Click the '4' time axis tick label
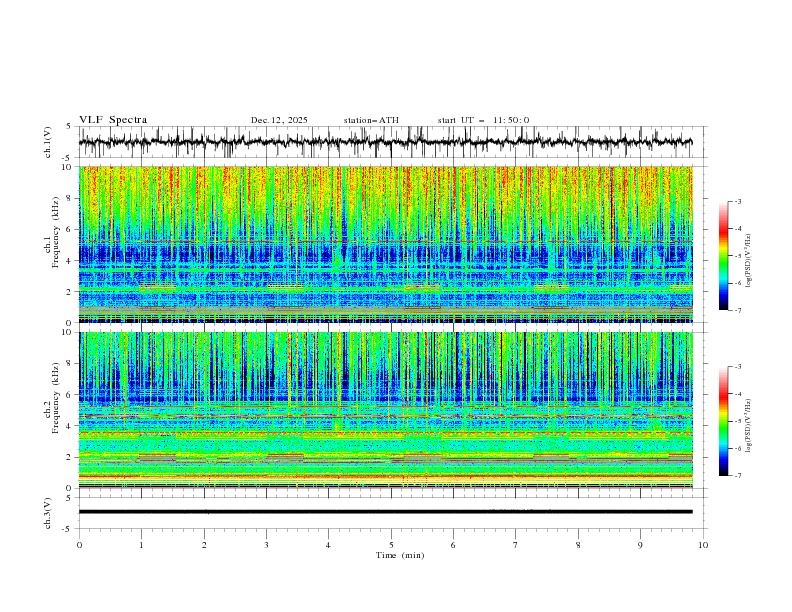The width and height of the screenshot is (792, 612). 328,545
